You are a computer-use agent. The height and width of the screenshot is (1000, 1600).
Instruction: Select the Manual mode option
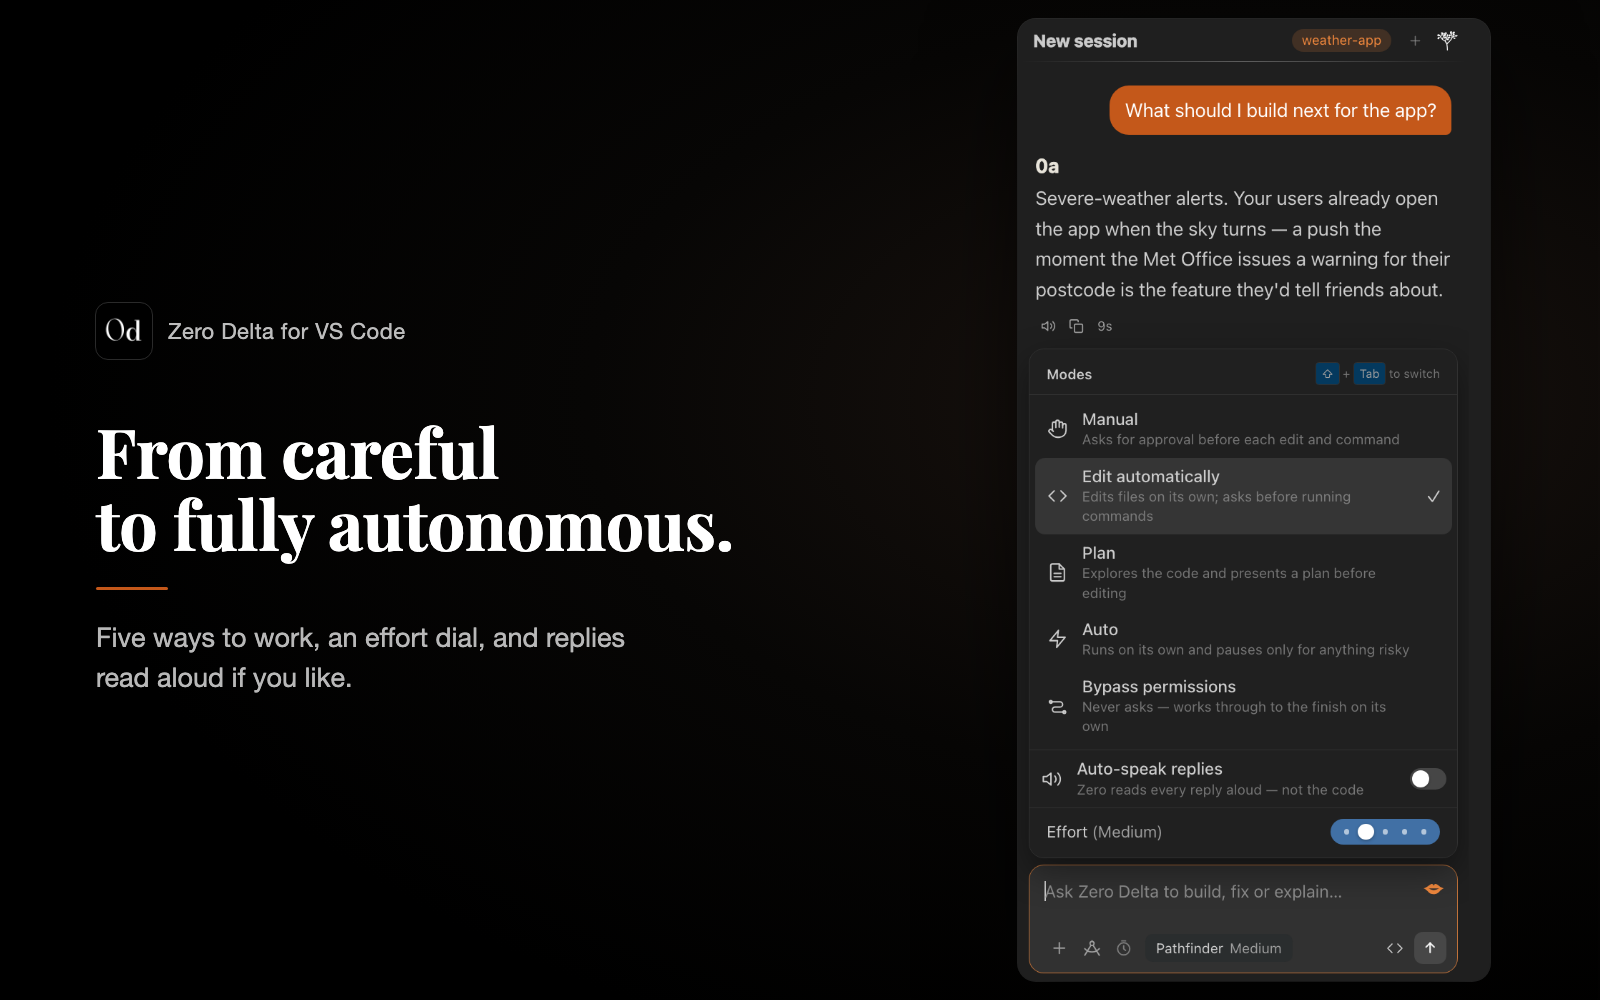[x=1243, y=429]
